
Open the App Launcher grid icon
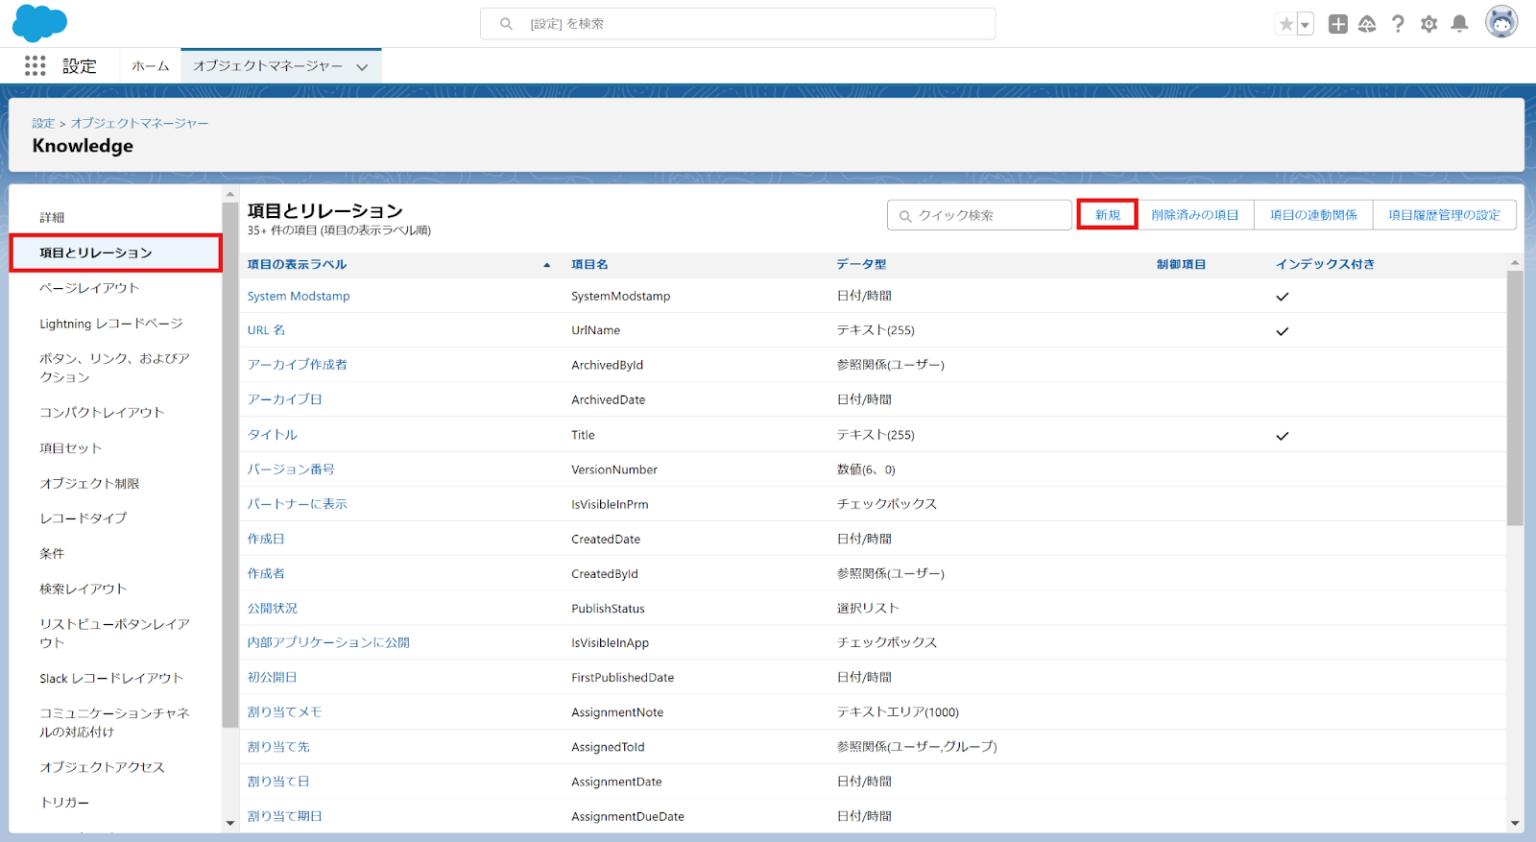(x=35, y=65)
